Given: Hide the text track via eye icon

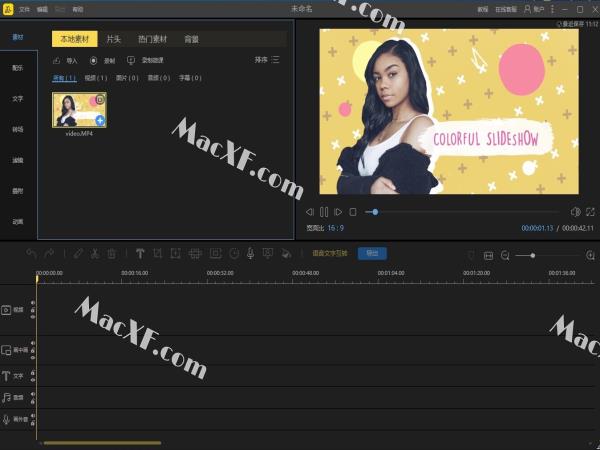Looking at the screenshot, I should [x=33, y=380].
